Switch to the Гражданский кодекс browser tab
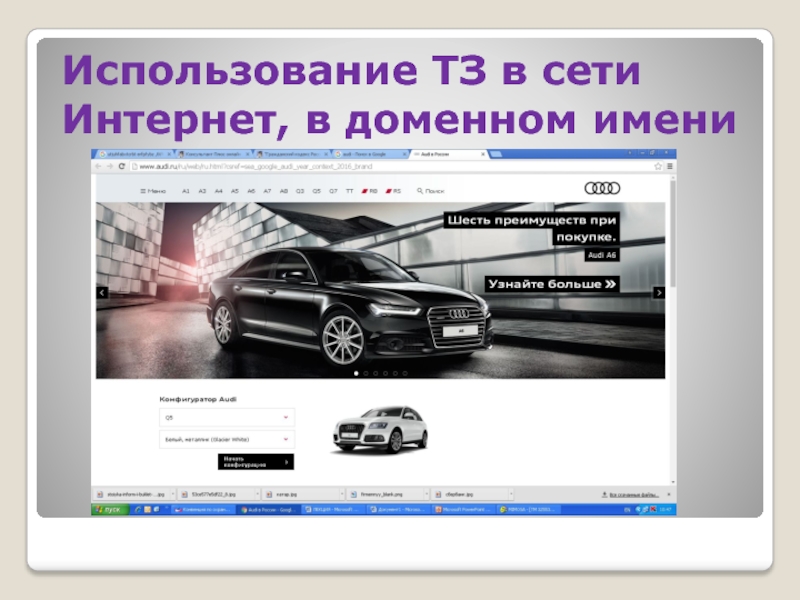Screen dimensions: 800x600 pos(291,154)
